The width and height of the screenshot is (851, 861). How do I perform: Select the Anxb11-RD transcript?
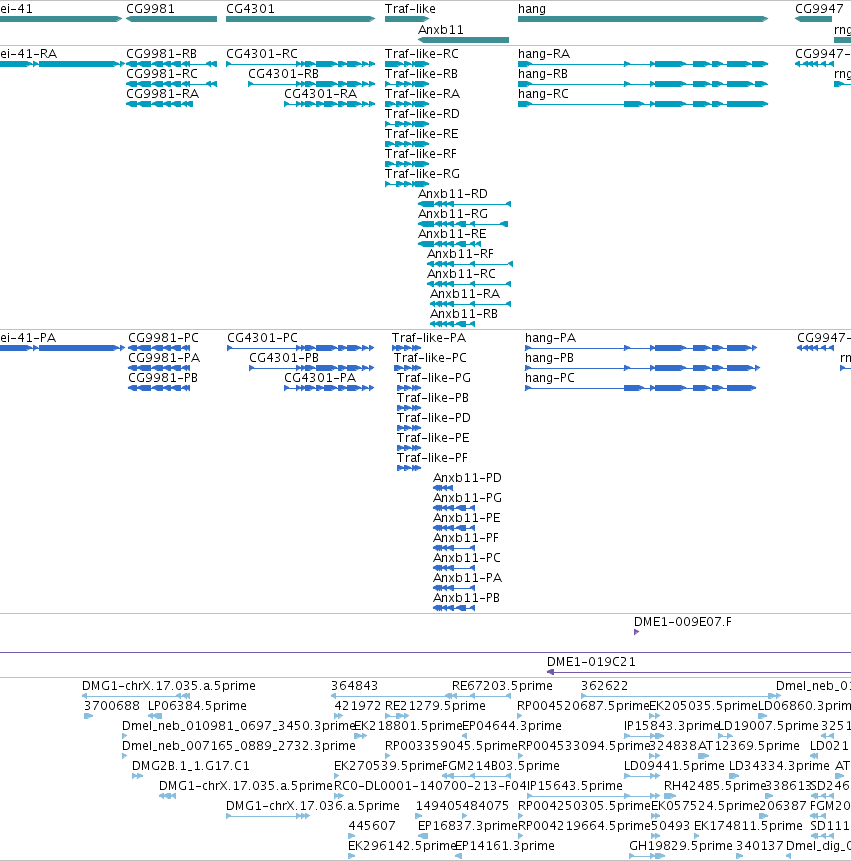[464, 204]
